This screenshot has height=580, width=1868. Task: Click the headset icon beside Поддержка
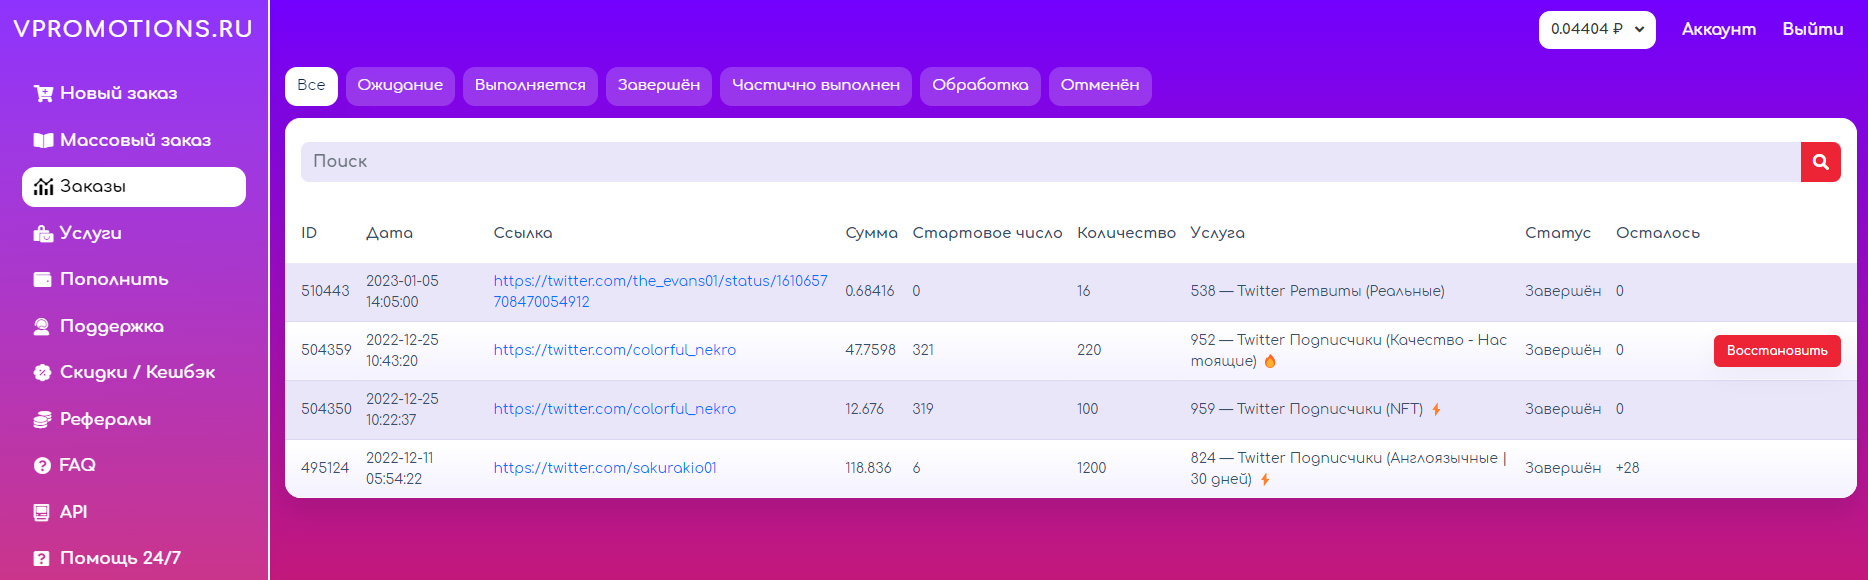(x=42, y=326)
